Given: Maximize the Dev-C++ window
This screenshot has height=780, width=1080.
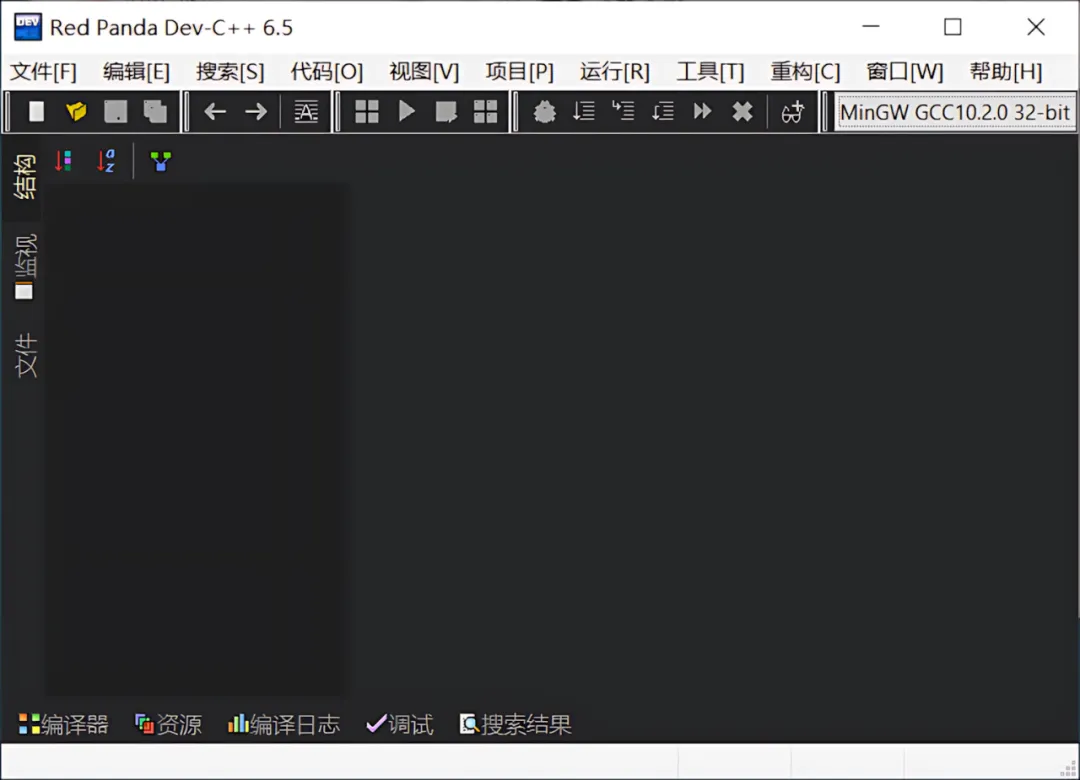Looking at the screenshot, I should point(953,27).
